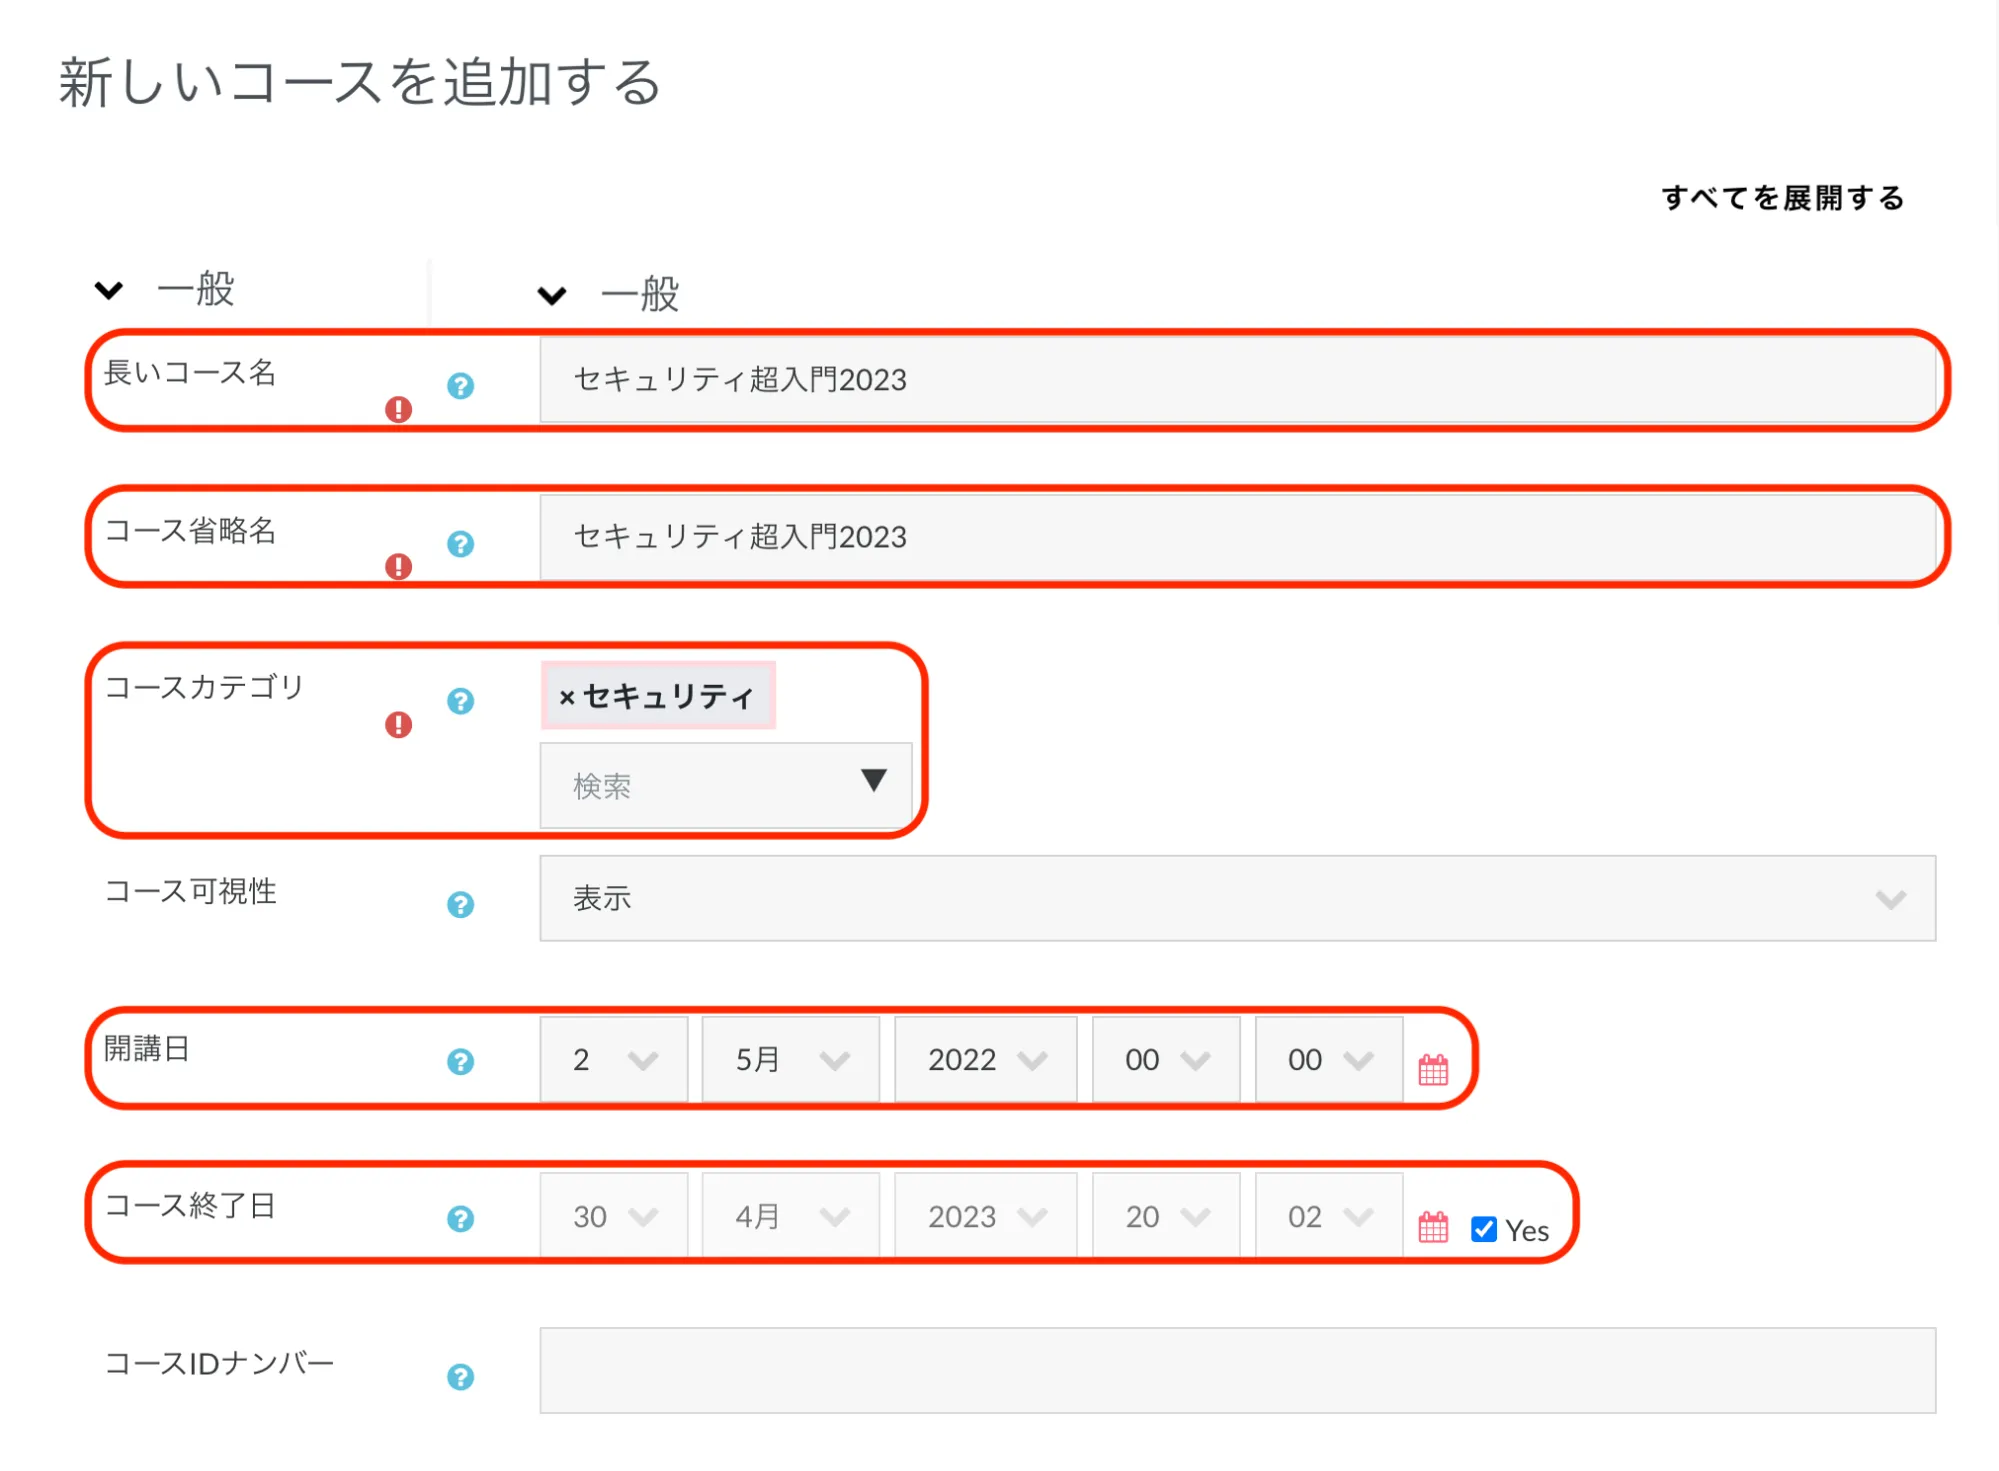Open the 開講日 month dropdown showing 5月
The image size is (1999, 1471).
click(790, 1060)
